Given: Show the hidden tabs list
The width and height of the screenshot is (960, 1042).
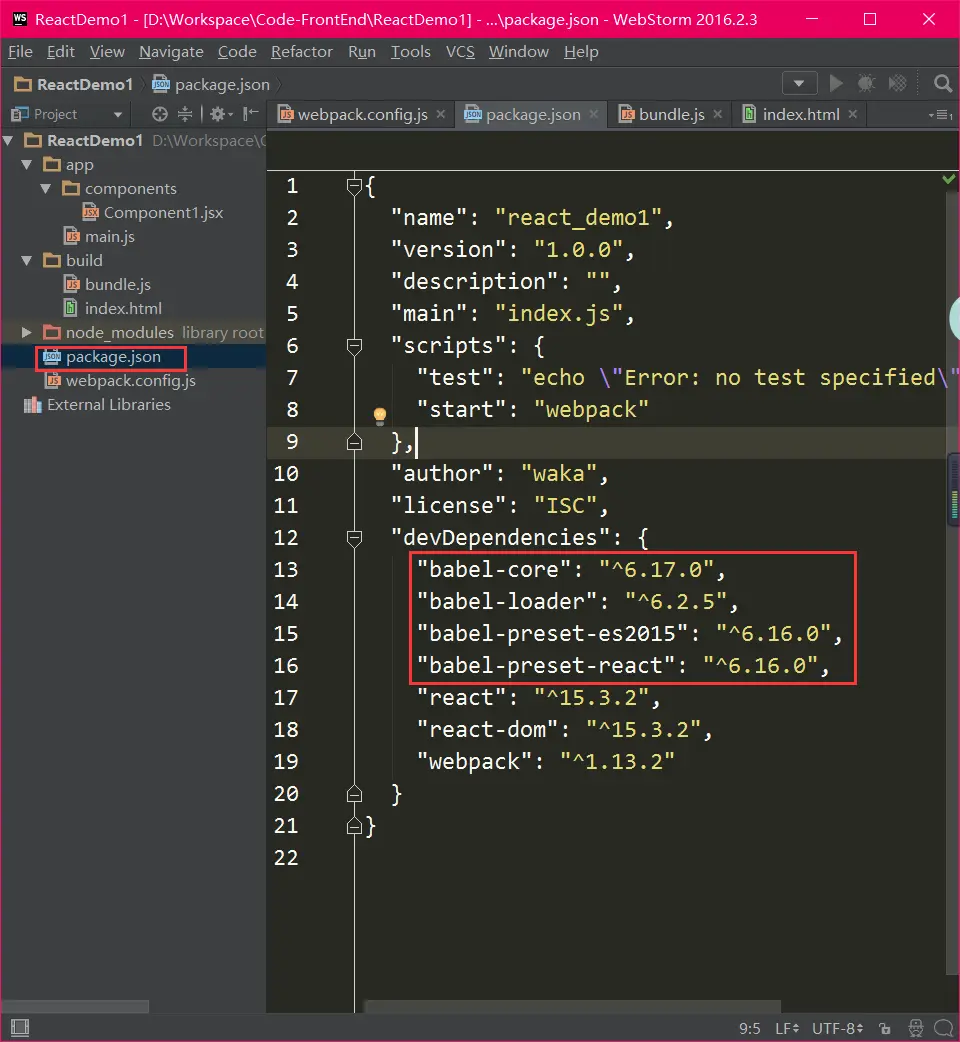Looking at the screenshot, I should pyautogui.click(x=941, y=115).
